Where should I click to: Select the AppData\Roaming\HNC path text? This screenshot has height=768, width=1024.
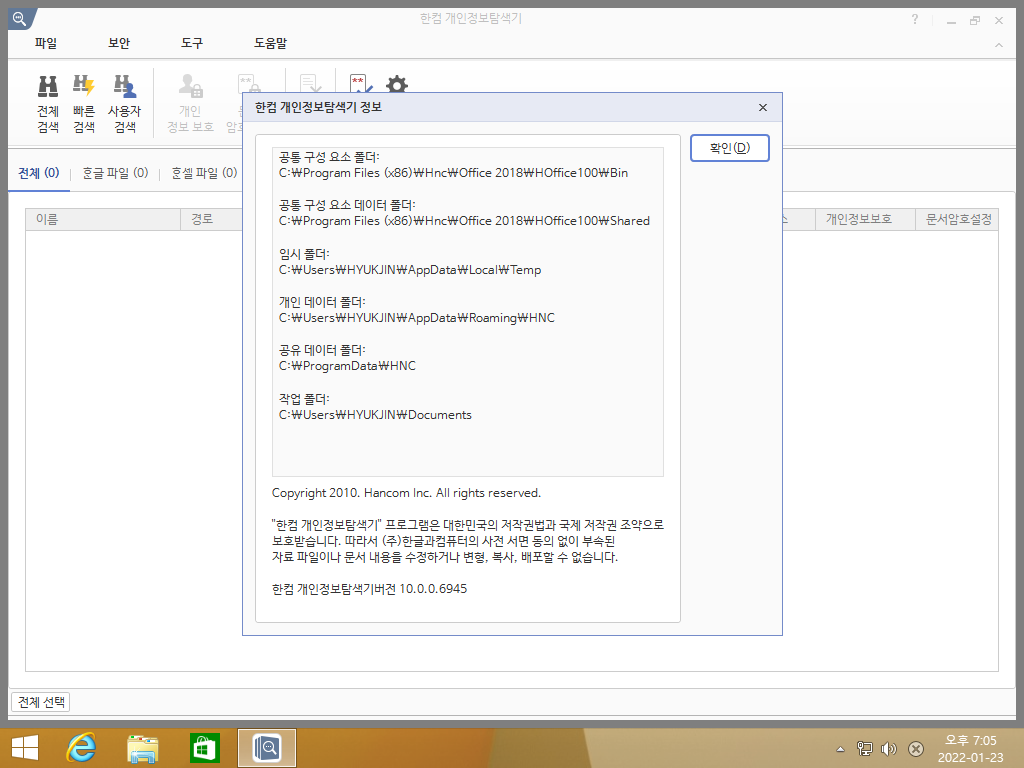[417, 318]
